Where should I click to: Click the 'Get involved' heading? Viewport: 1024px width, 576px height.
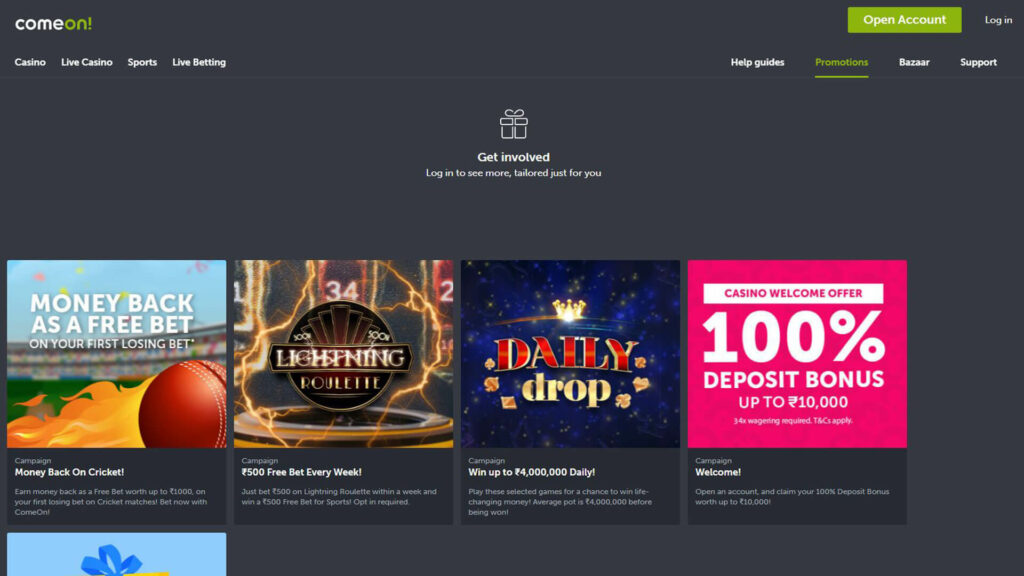(513, 157)
